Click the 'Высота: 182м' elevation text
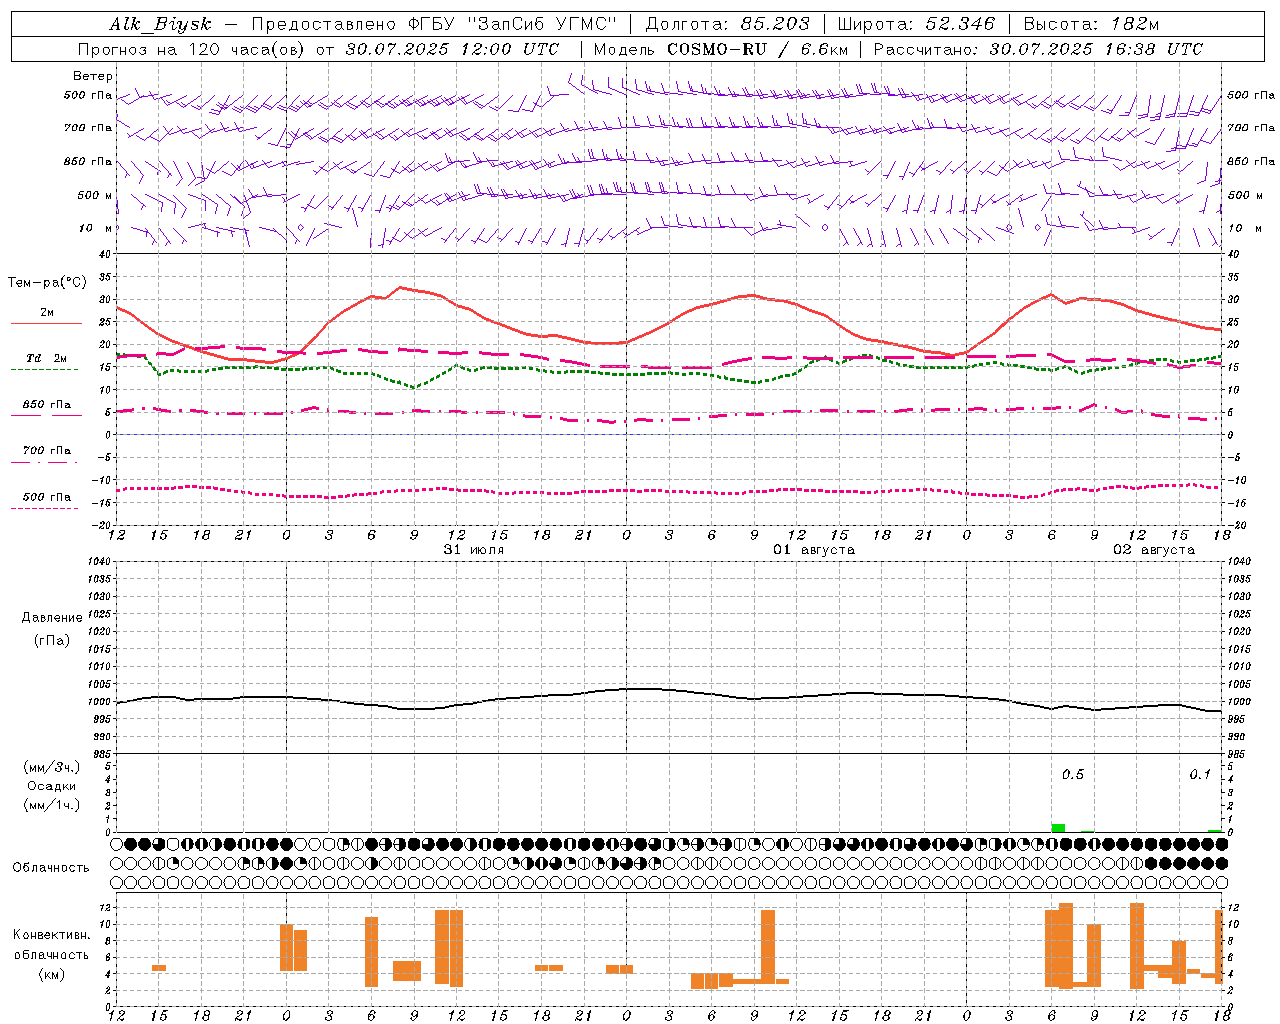 [x=1091, y=24]
